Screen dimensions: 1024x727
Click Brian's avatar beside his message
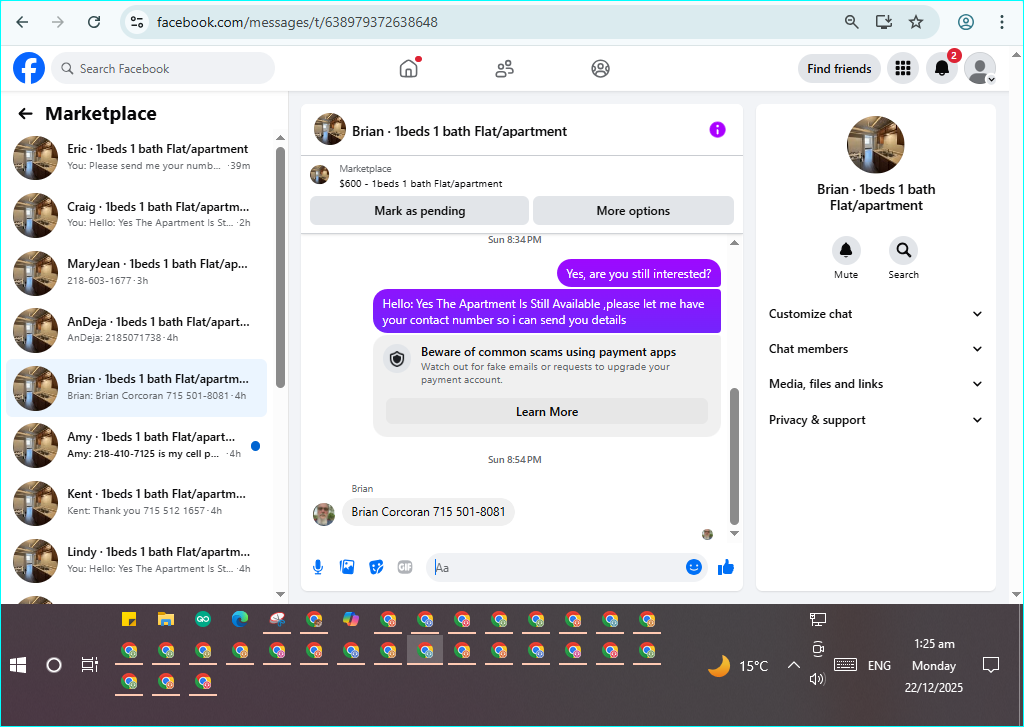click(324, 515)
